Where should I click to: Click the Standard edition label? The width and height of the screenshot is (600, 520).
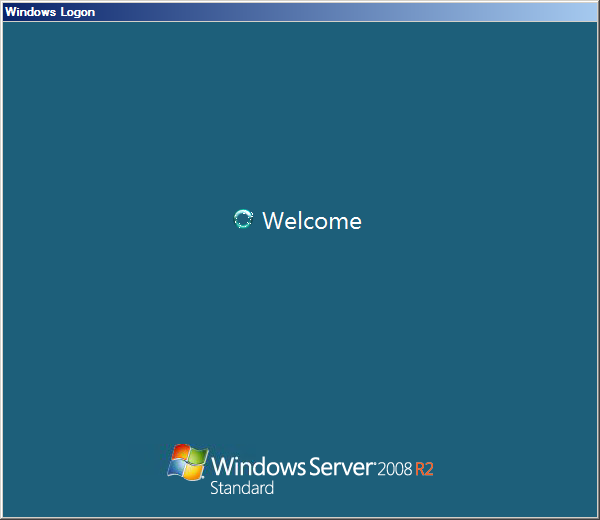pyautogui.click(x=241, y=489)
